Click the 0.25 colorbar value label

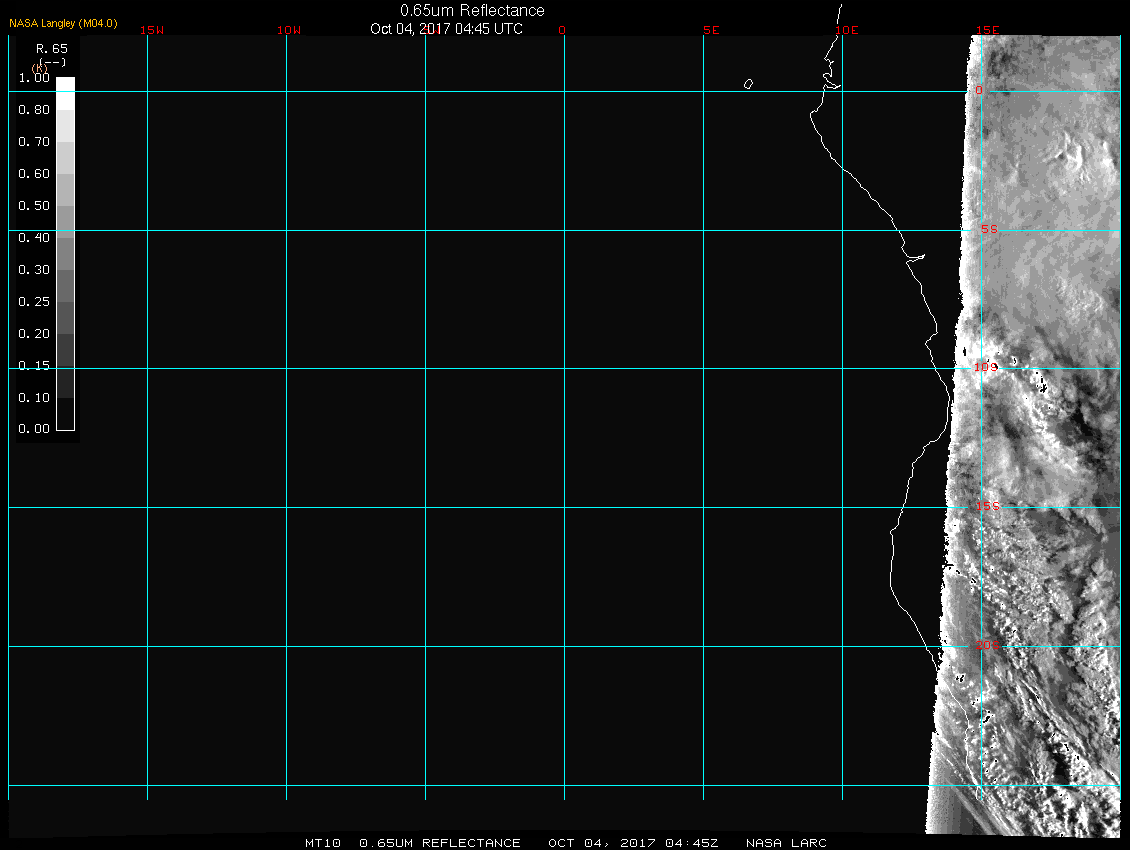34,301
